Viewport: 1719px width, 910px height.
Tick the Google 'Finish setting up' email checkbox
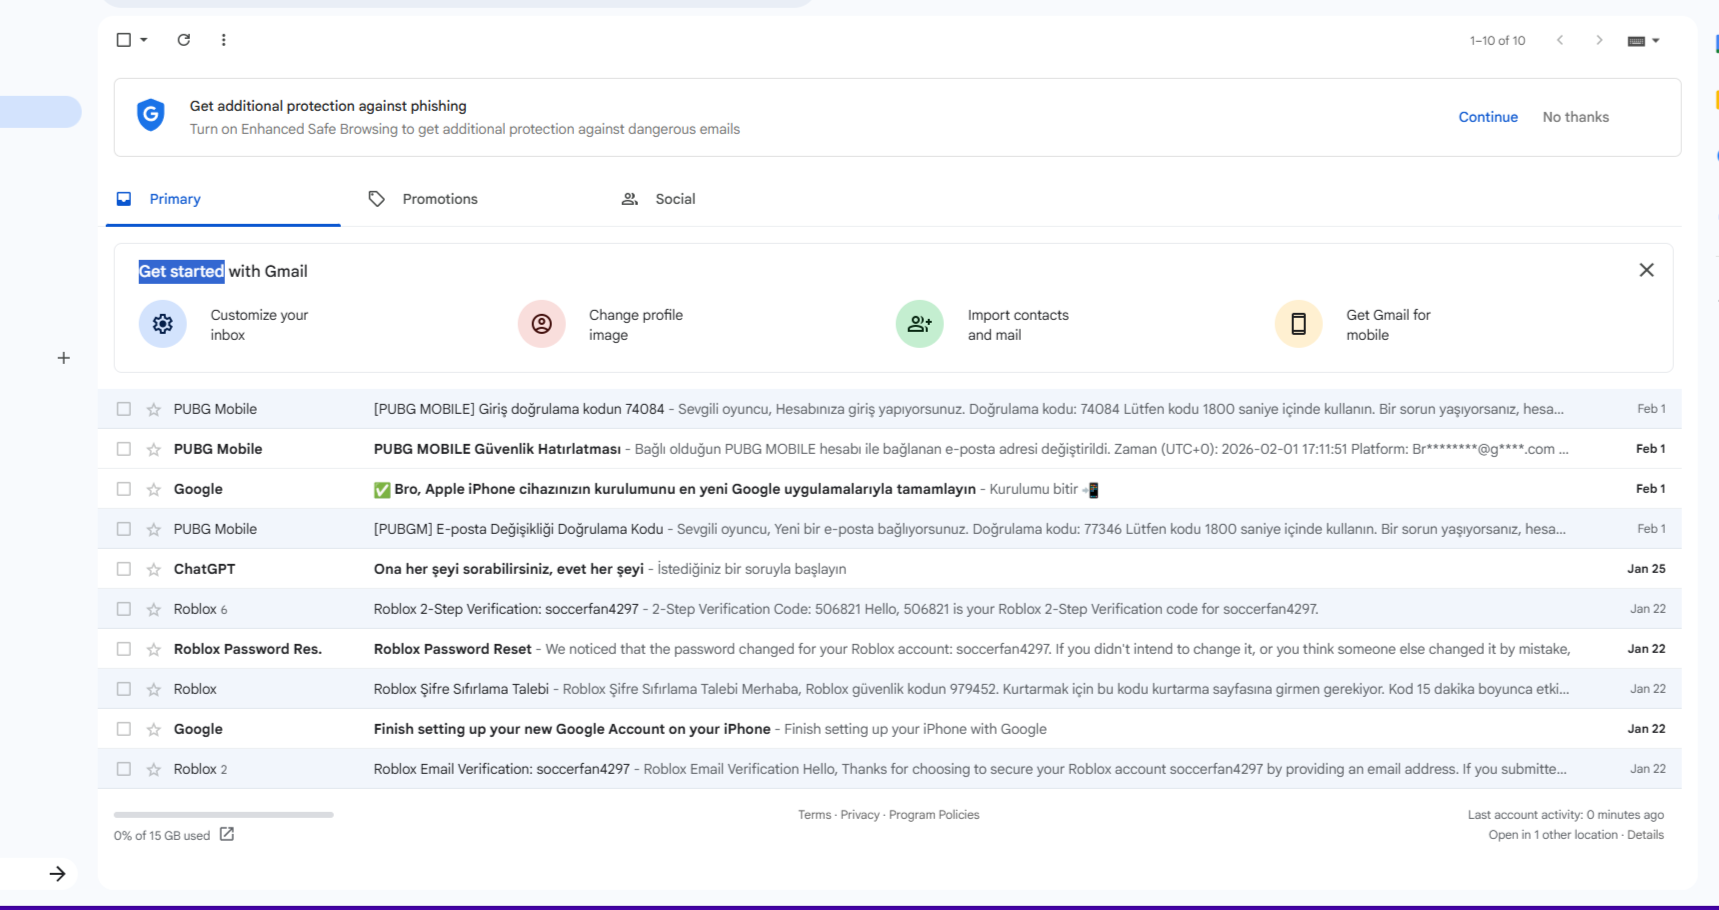[124, 729]
